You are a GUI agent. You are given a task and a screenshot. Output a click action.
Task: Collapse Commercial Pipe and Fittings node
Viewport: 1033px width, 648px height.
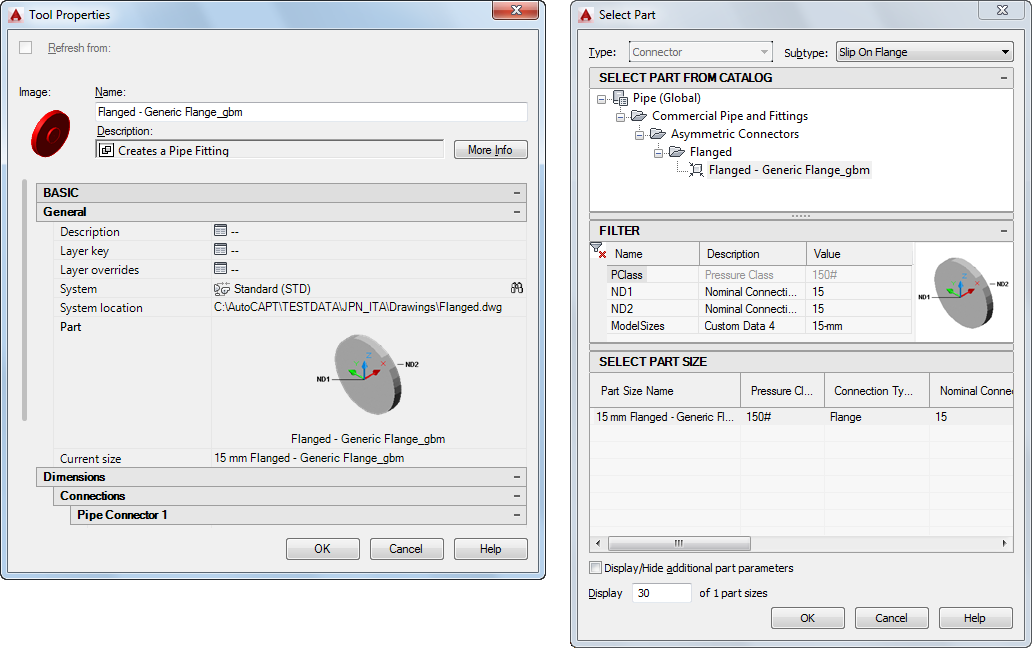pos(620,117)
